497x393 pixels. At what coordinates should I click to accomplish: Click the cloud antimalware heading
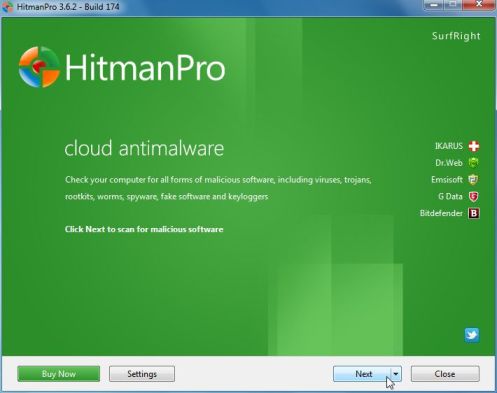tap(144, 148)
